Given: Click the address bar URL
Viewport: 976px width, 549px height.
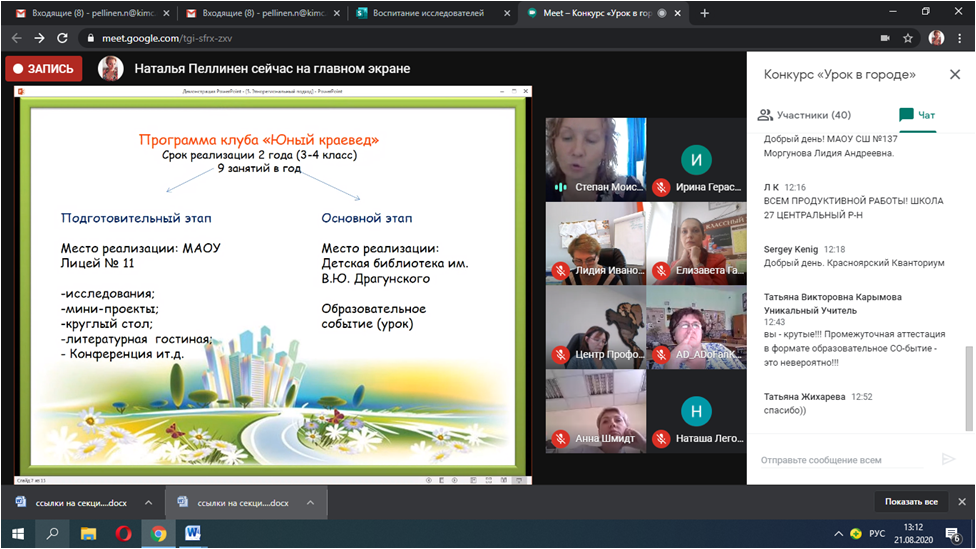Looking at the screenshot, I should pos(167,38).
